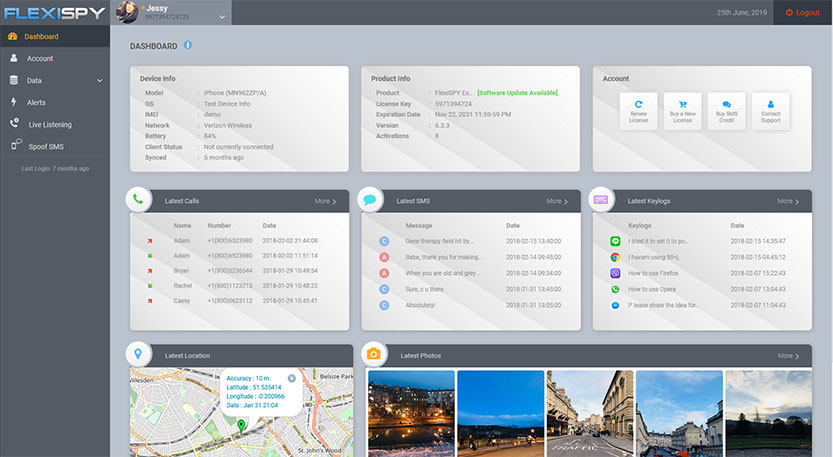
Task: Click contact icon beside 'When you are old' SMS
Action: coord(384,273)
